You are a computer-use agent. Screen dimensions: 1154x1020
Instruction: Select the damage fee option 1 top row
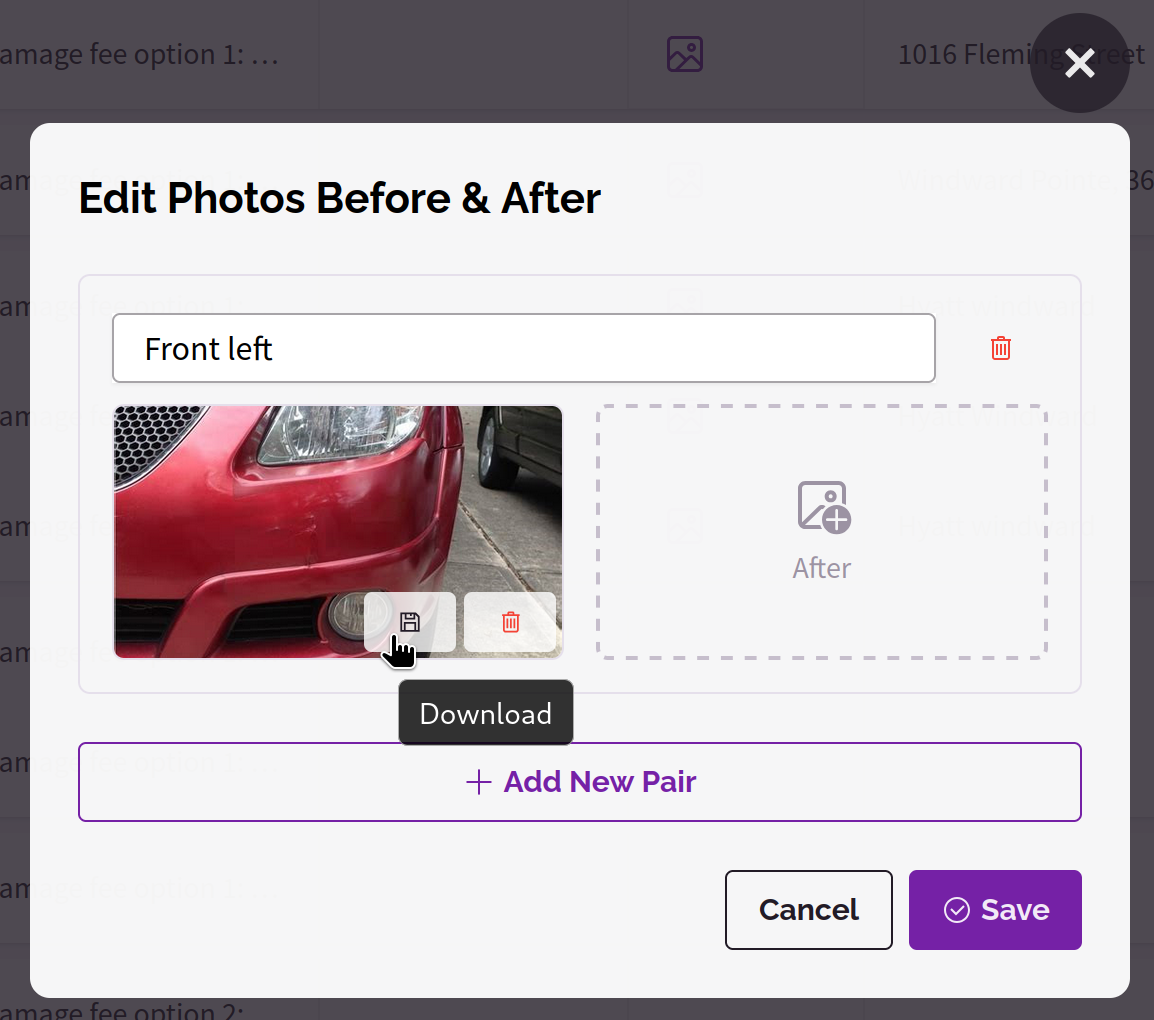(139, 54)
